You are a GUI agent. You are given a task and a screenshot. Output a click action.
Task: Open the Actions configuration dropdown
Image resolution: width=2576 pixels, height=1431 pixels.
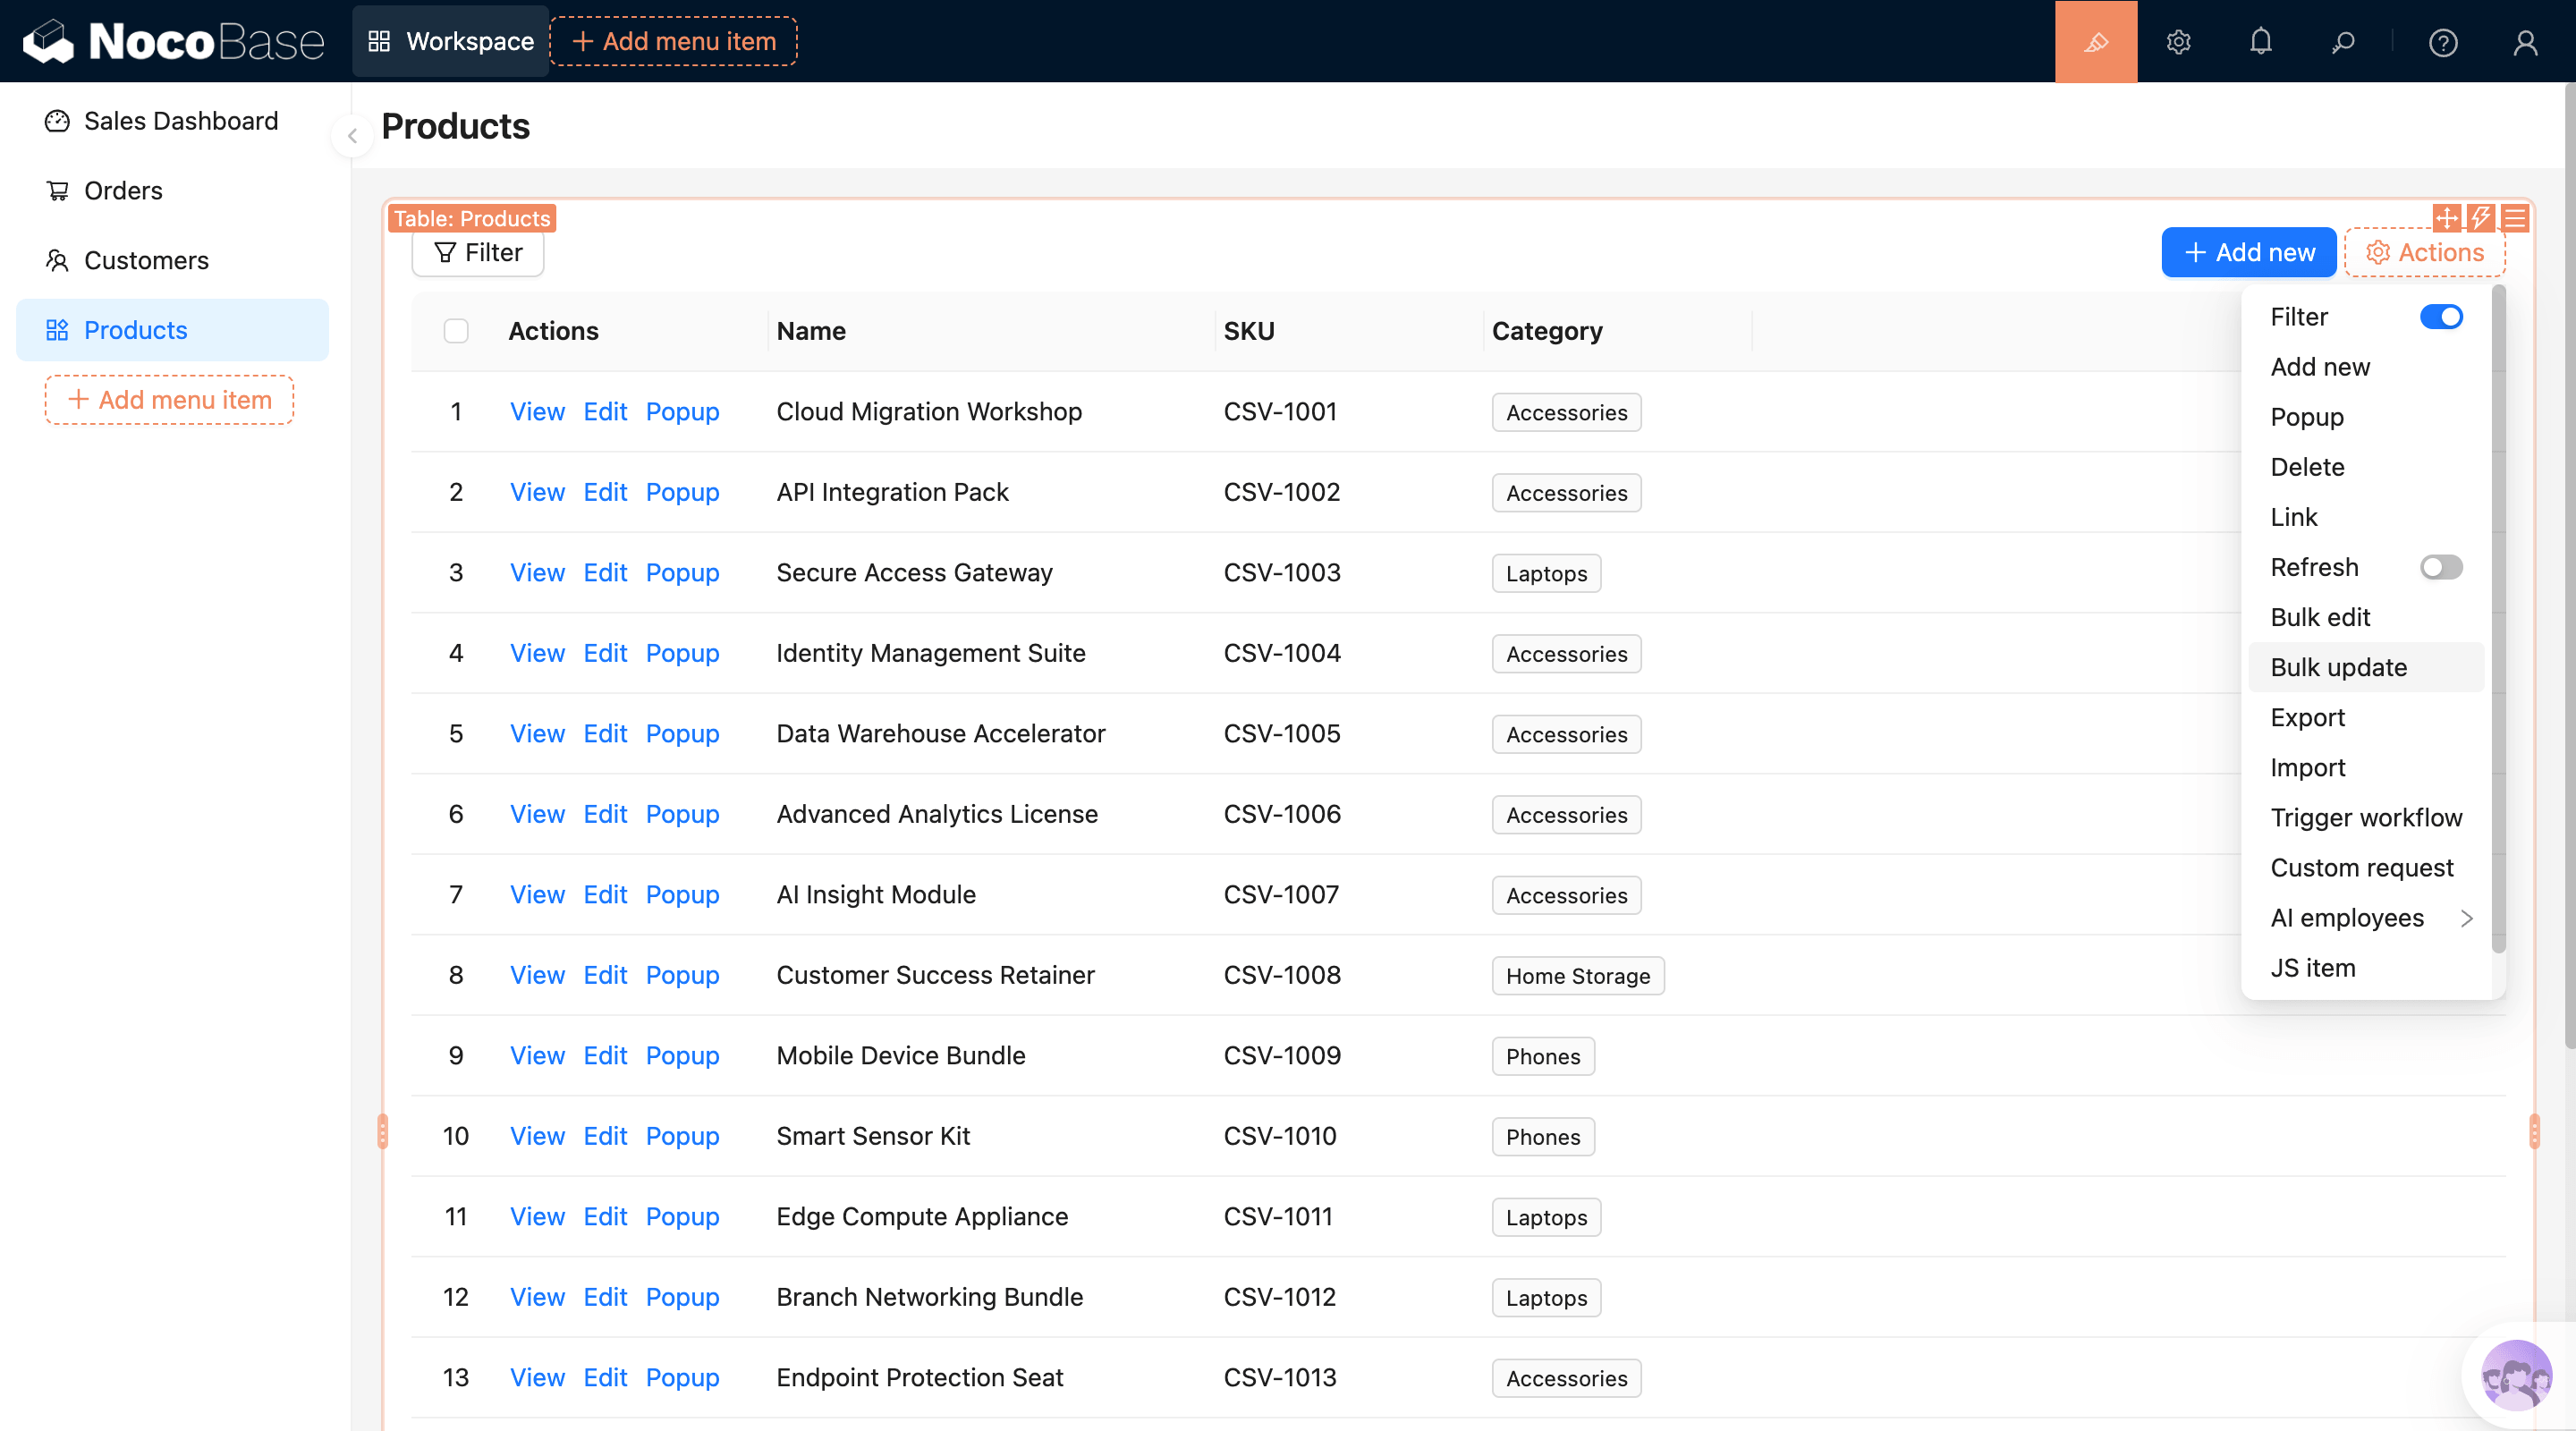[x=2424, y=252]
